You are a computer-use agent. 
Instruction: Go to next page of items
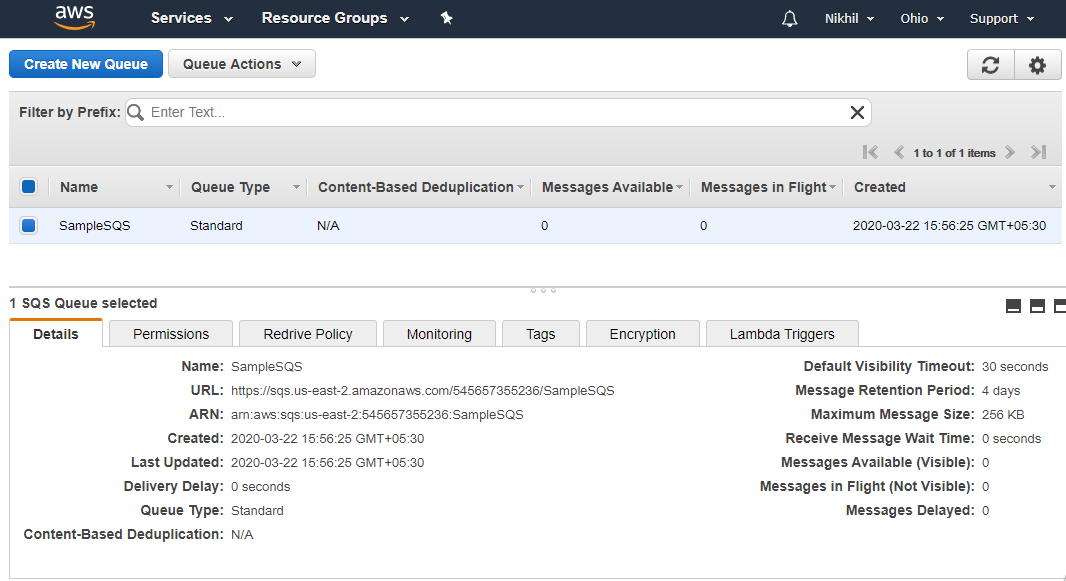point(1010,152)
